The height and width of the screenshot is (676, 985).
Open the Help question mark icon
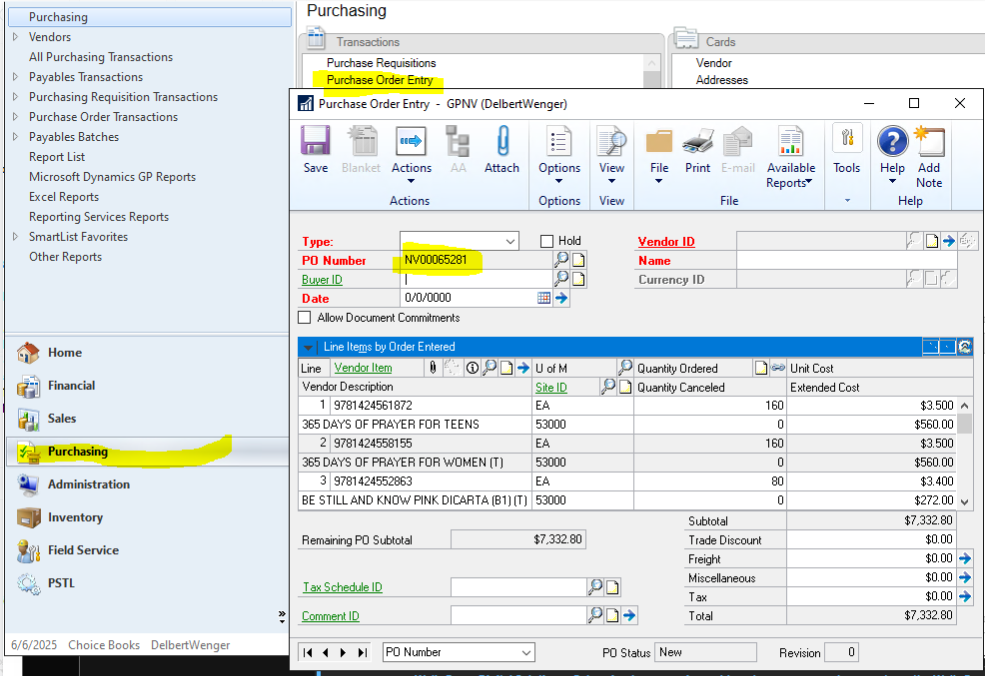tap(893, 141)
